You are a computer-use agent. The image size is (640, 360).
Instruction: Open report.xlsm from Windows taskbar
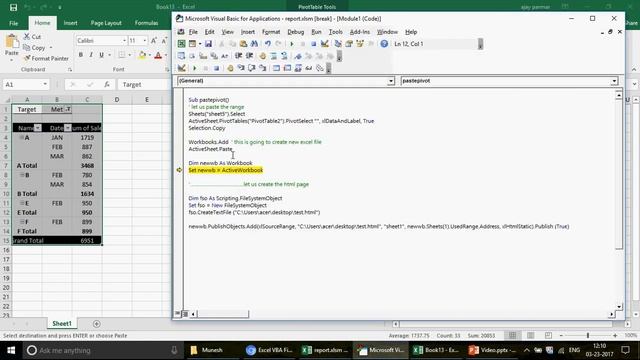(x=324, y=350)
